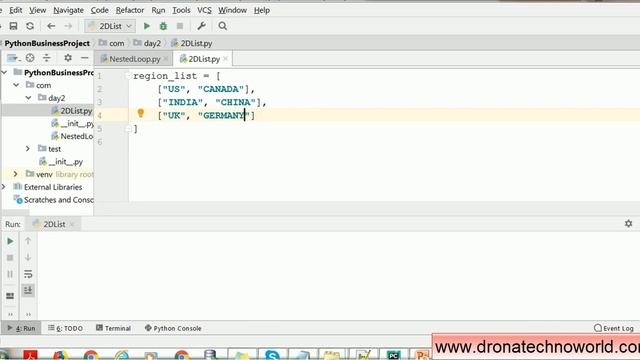Hide the Project panel with minus icon
Image resolution: width=640 pixels, height=360 pixels.
coord(84,58)
